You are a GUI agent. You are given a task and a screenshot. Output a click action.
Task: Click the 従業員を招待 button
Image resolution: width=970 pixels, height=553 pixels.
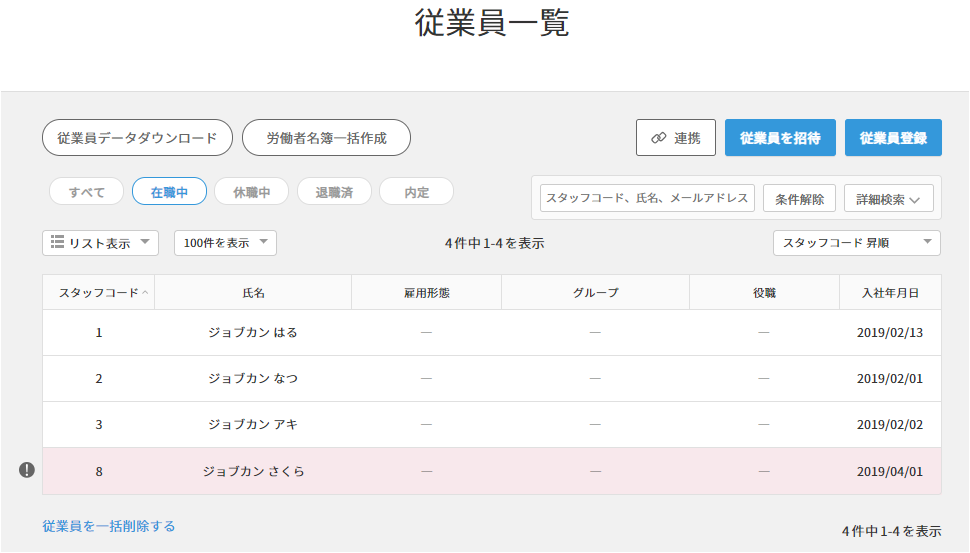(780, 138)
